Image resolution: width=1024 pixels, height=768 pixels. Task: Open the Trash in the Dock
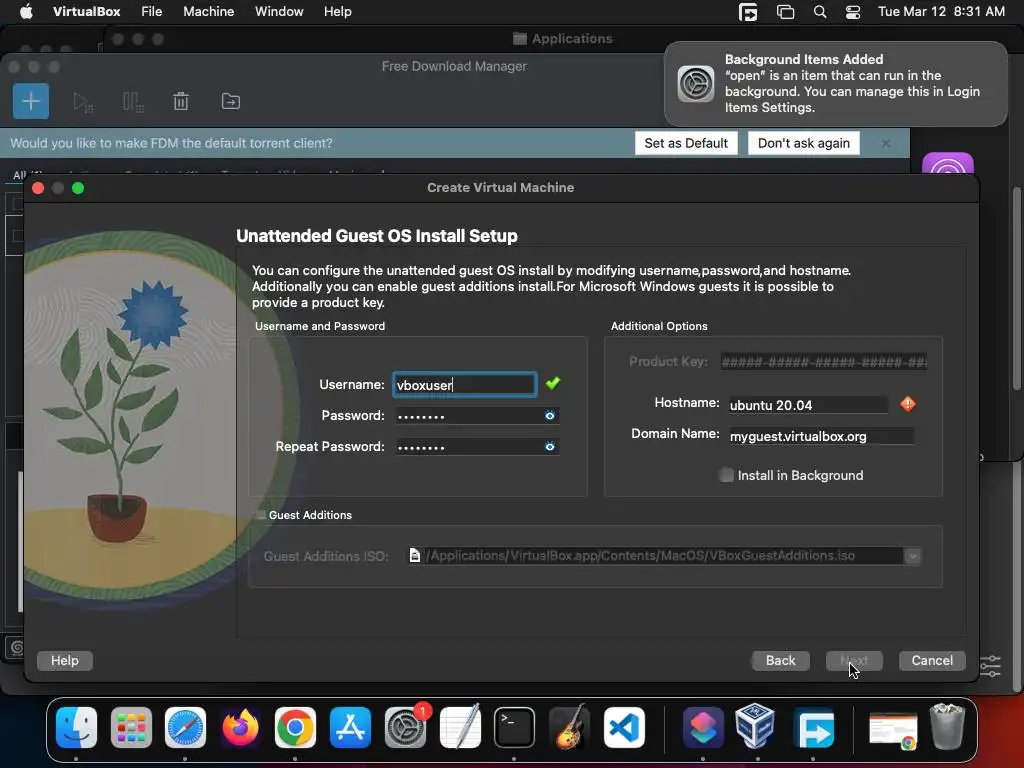pyautogui.click(x=948, y=726)
